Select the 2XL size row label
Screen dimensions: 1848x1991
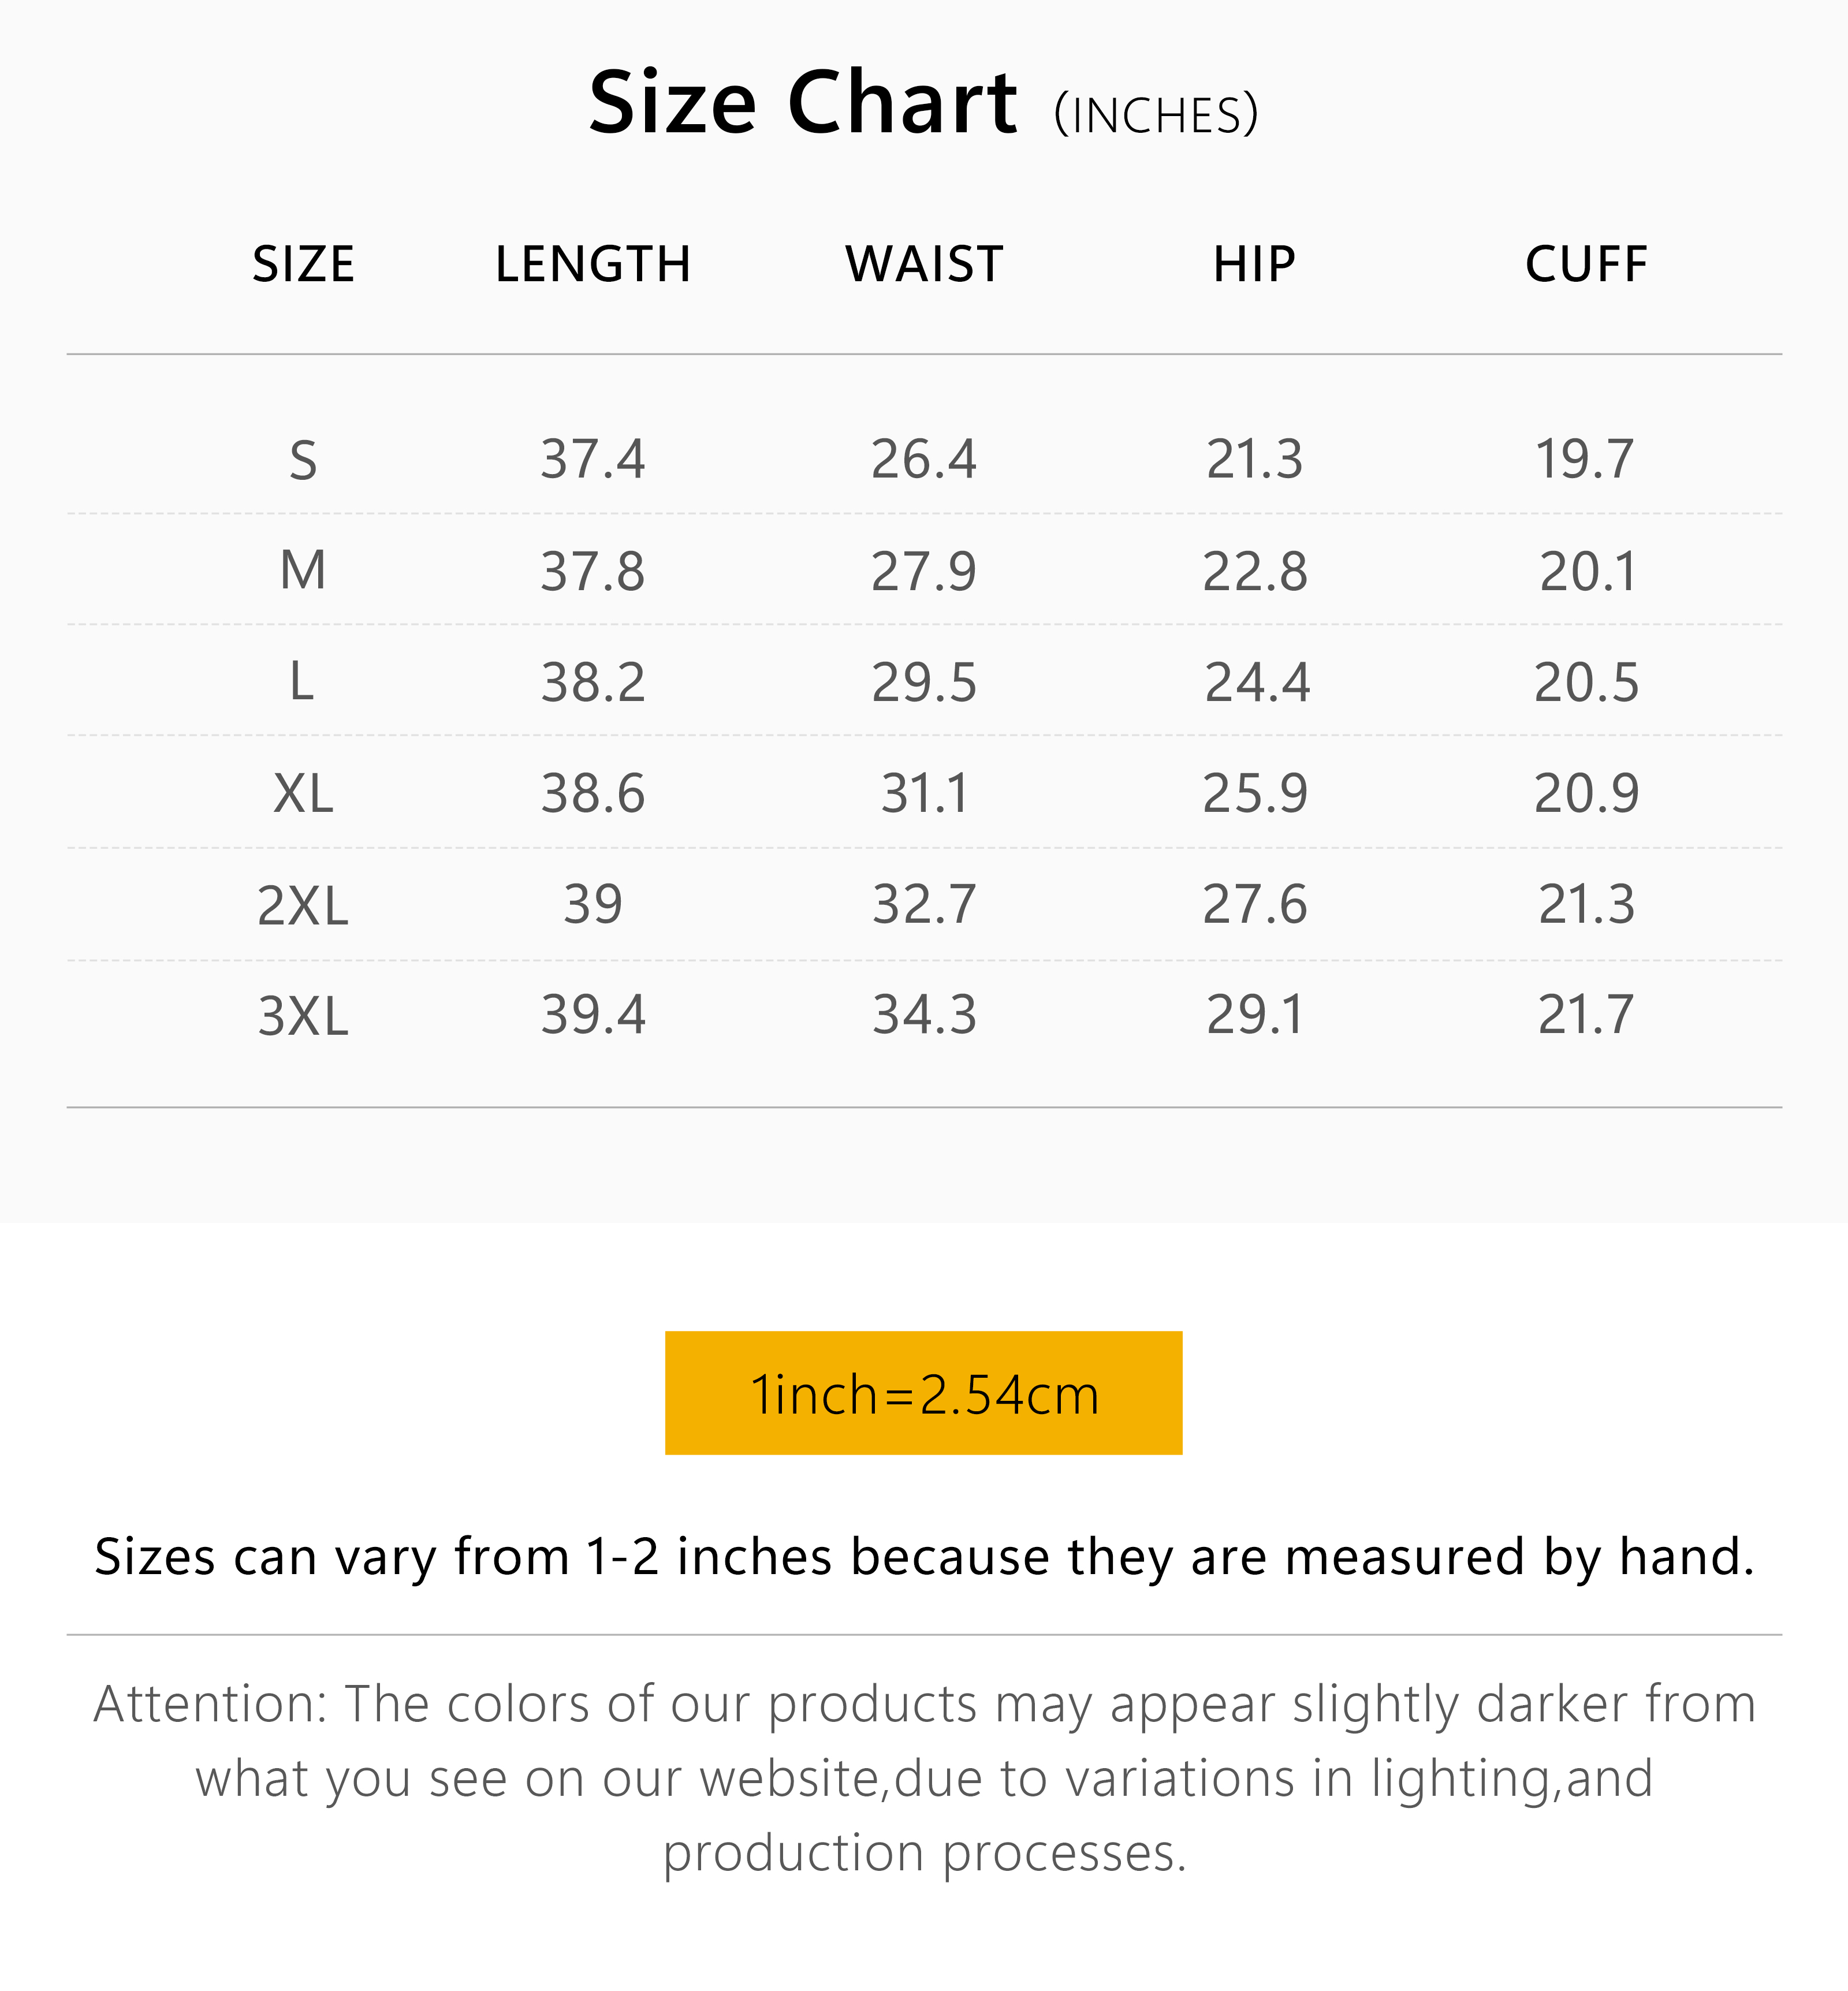[303, 906]
